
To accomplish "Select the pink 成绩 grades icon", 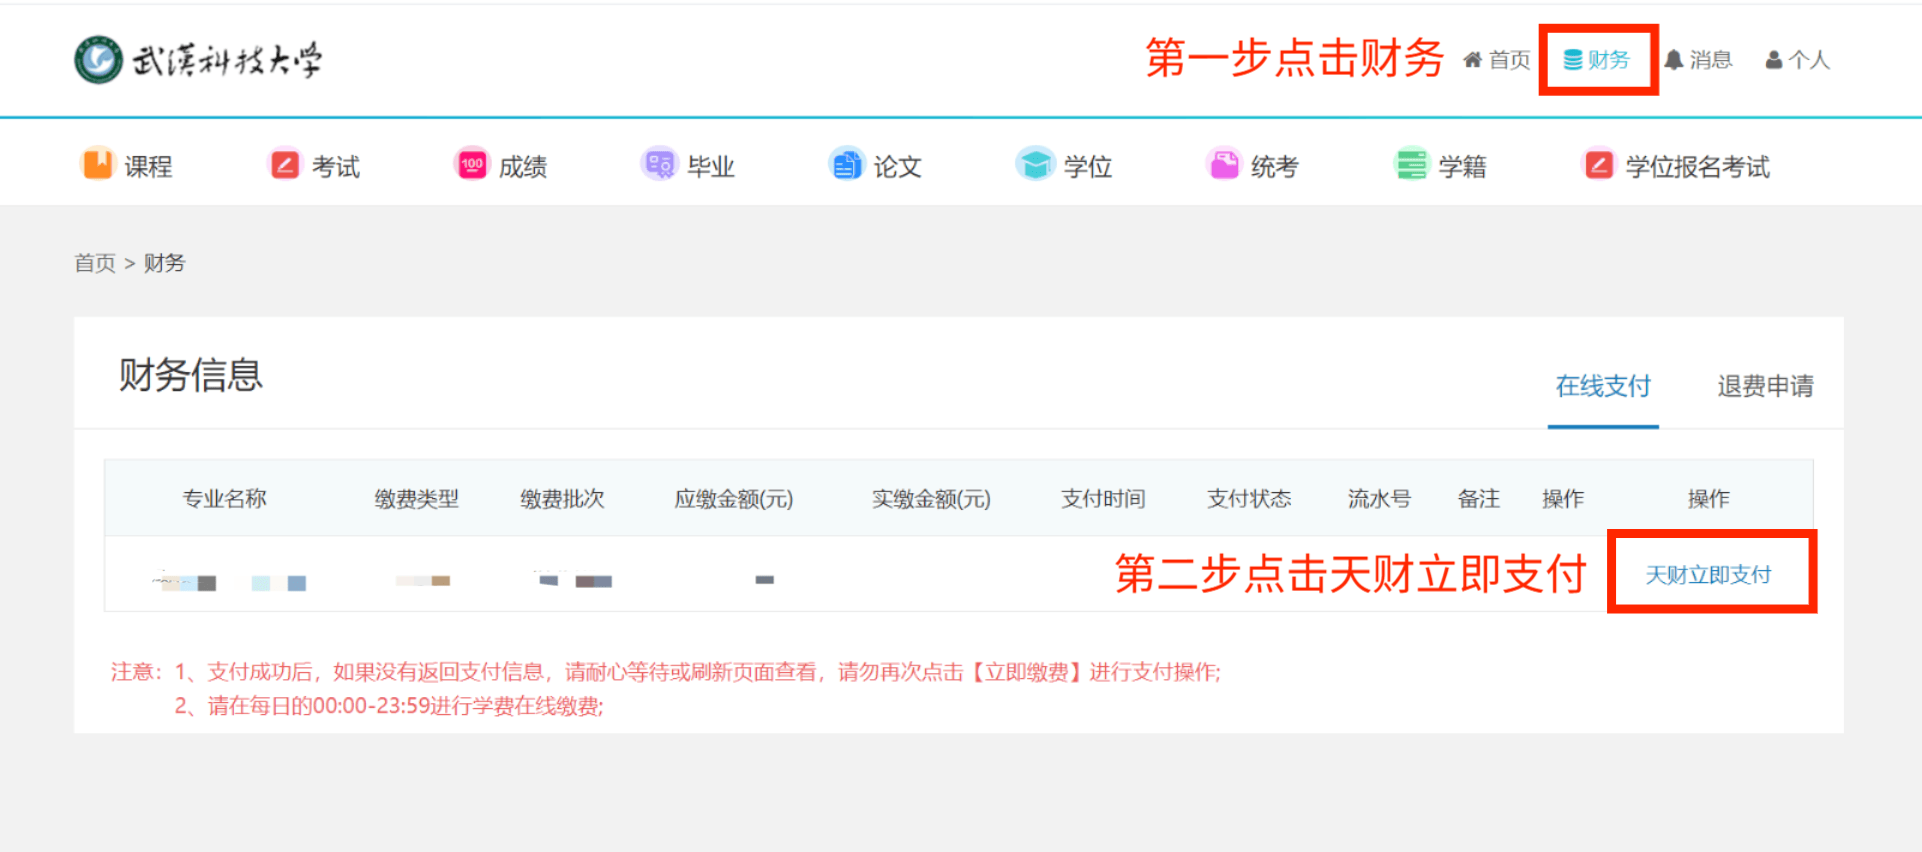I will (x=472, y=164).
